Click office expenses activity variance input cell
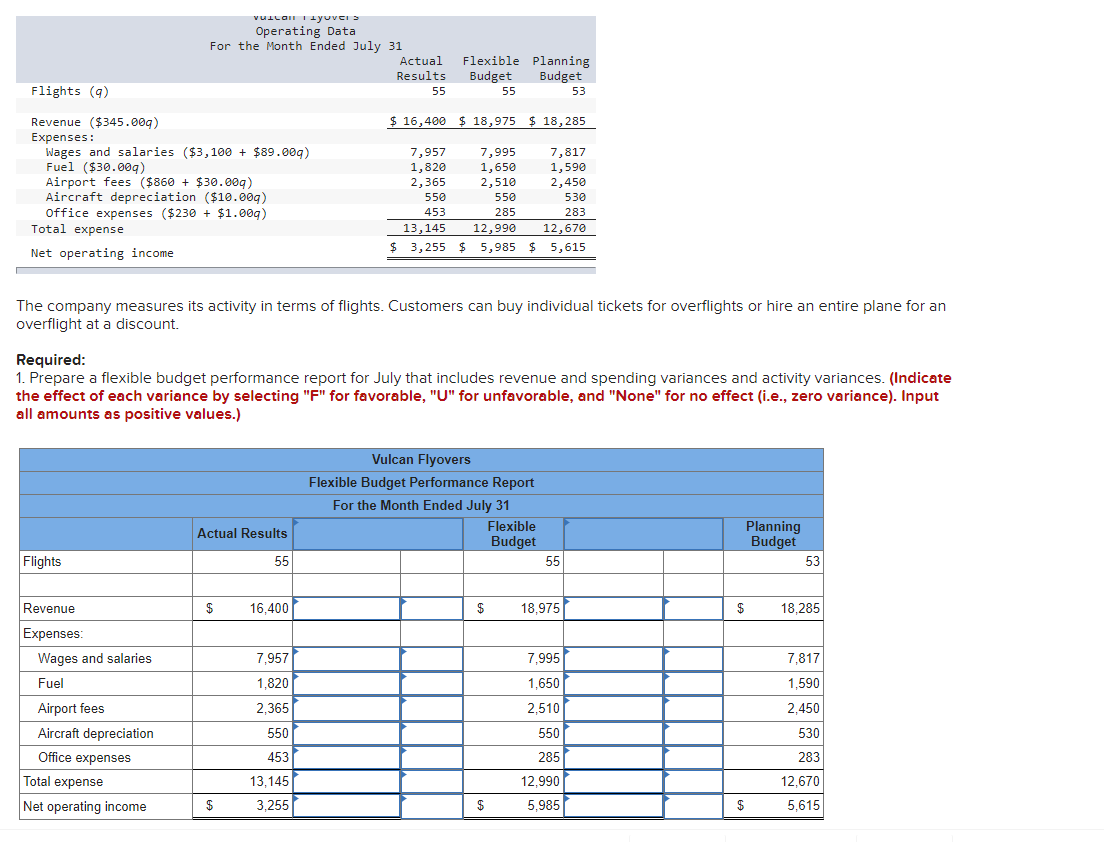1104x842 pixels. click(x=613, y=758)
